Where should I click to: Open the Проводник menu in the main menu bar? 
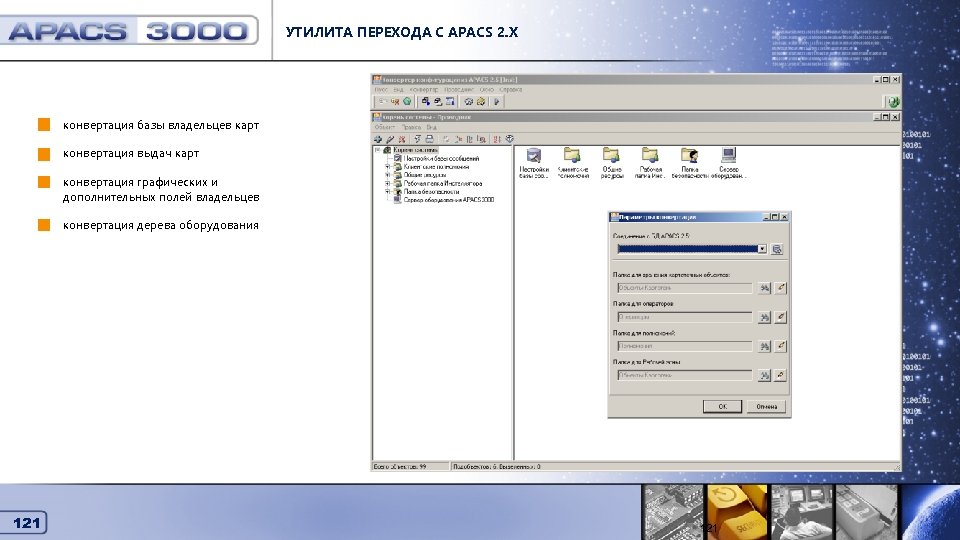459,89
